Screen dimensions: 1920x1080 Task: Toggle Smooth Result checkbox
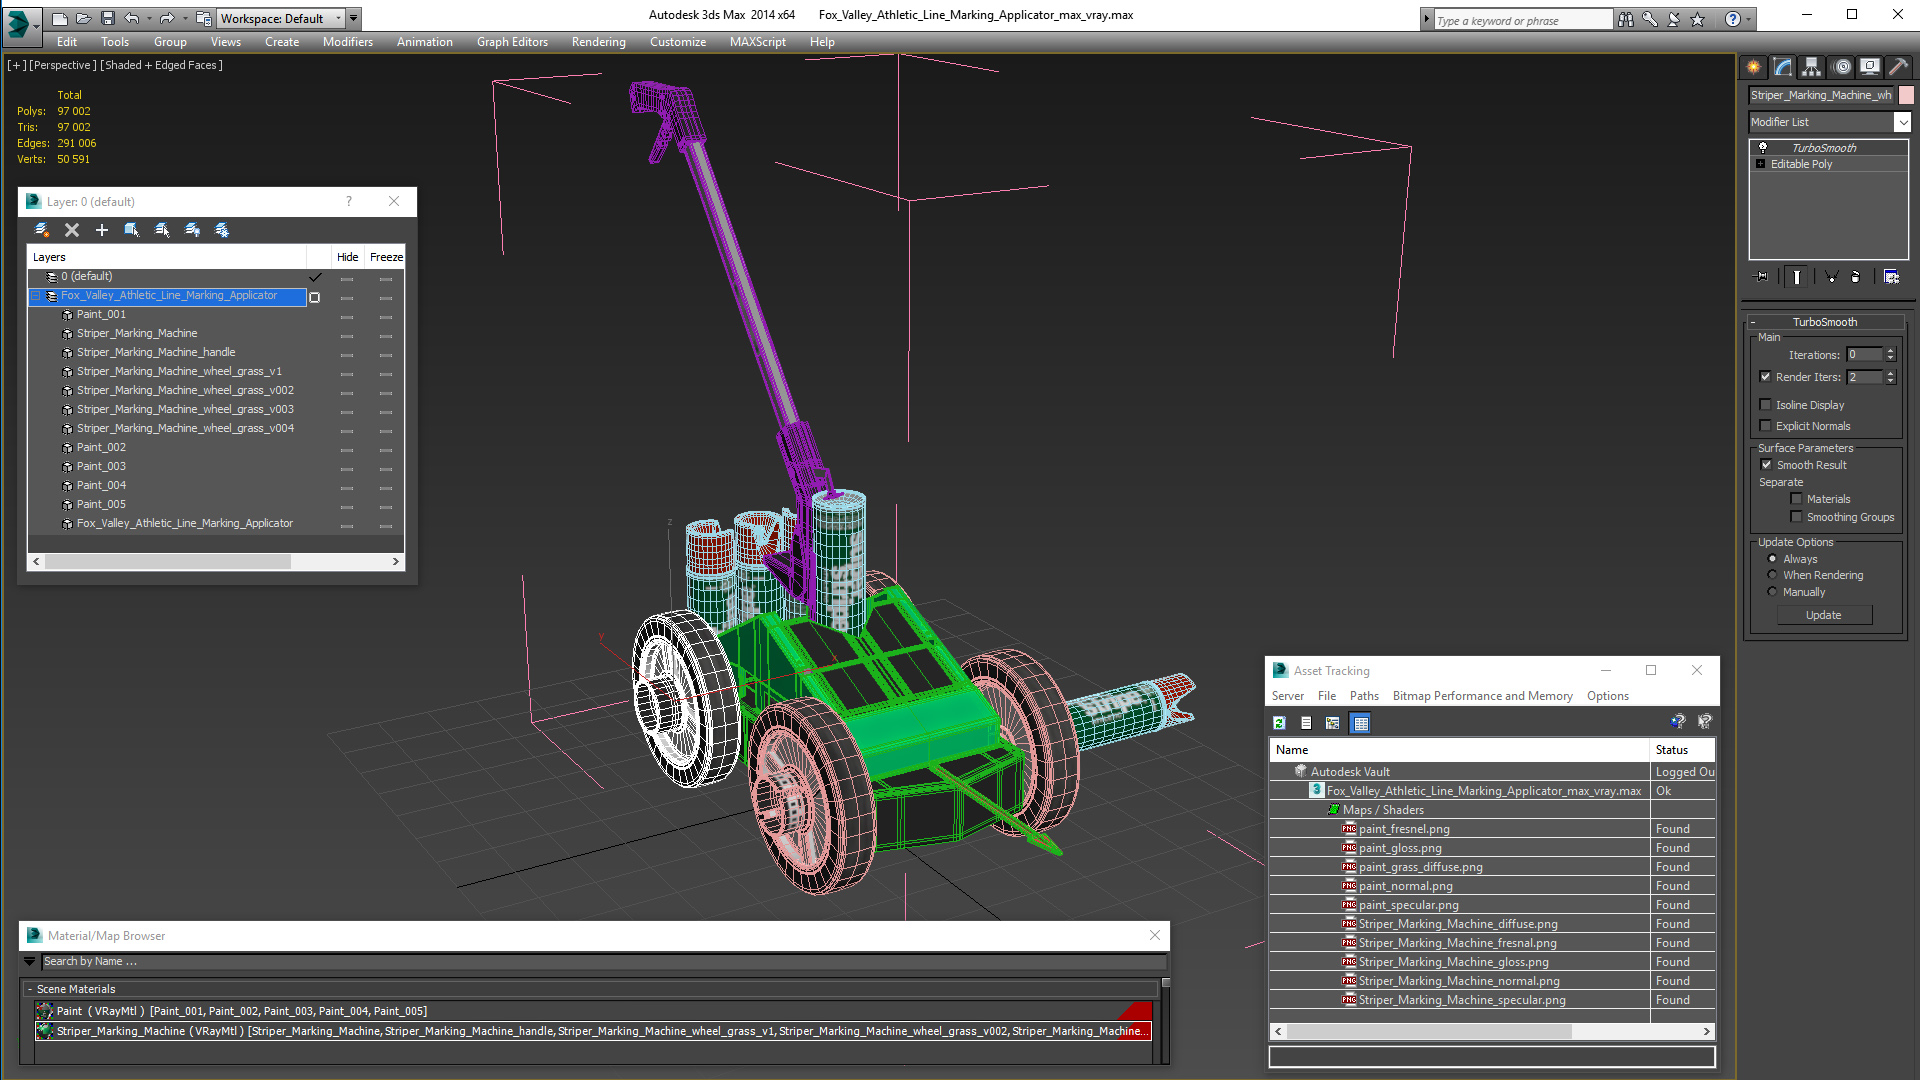click(1766, 465)
